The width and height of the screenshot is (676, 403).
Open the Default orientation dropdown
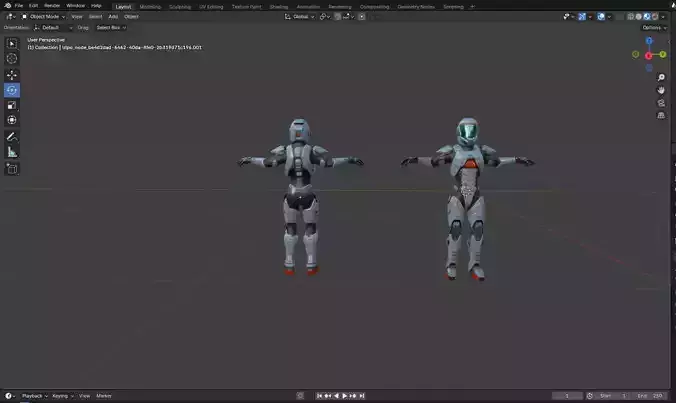tap(53, 28)
